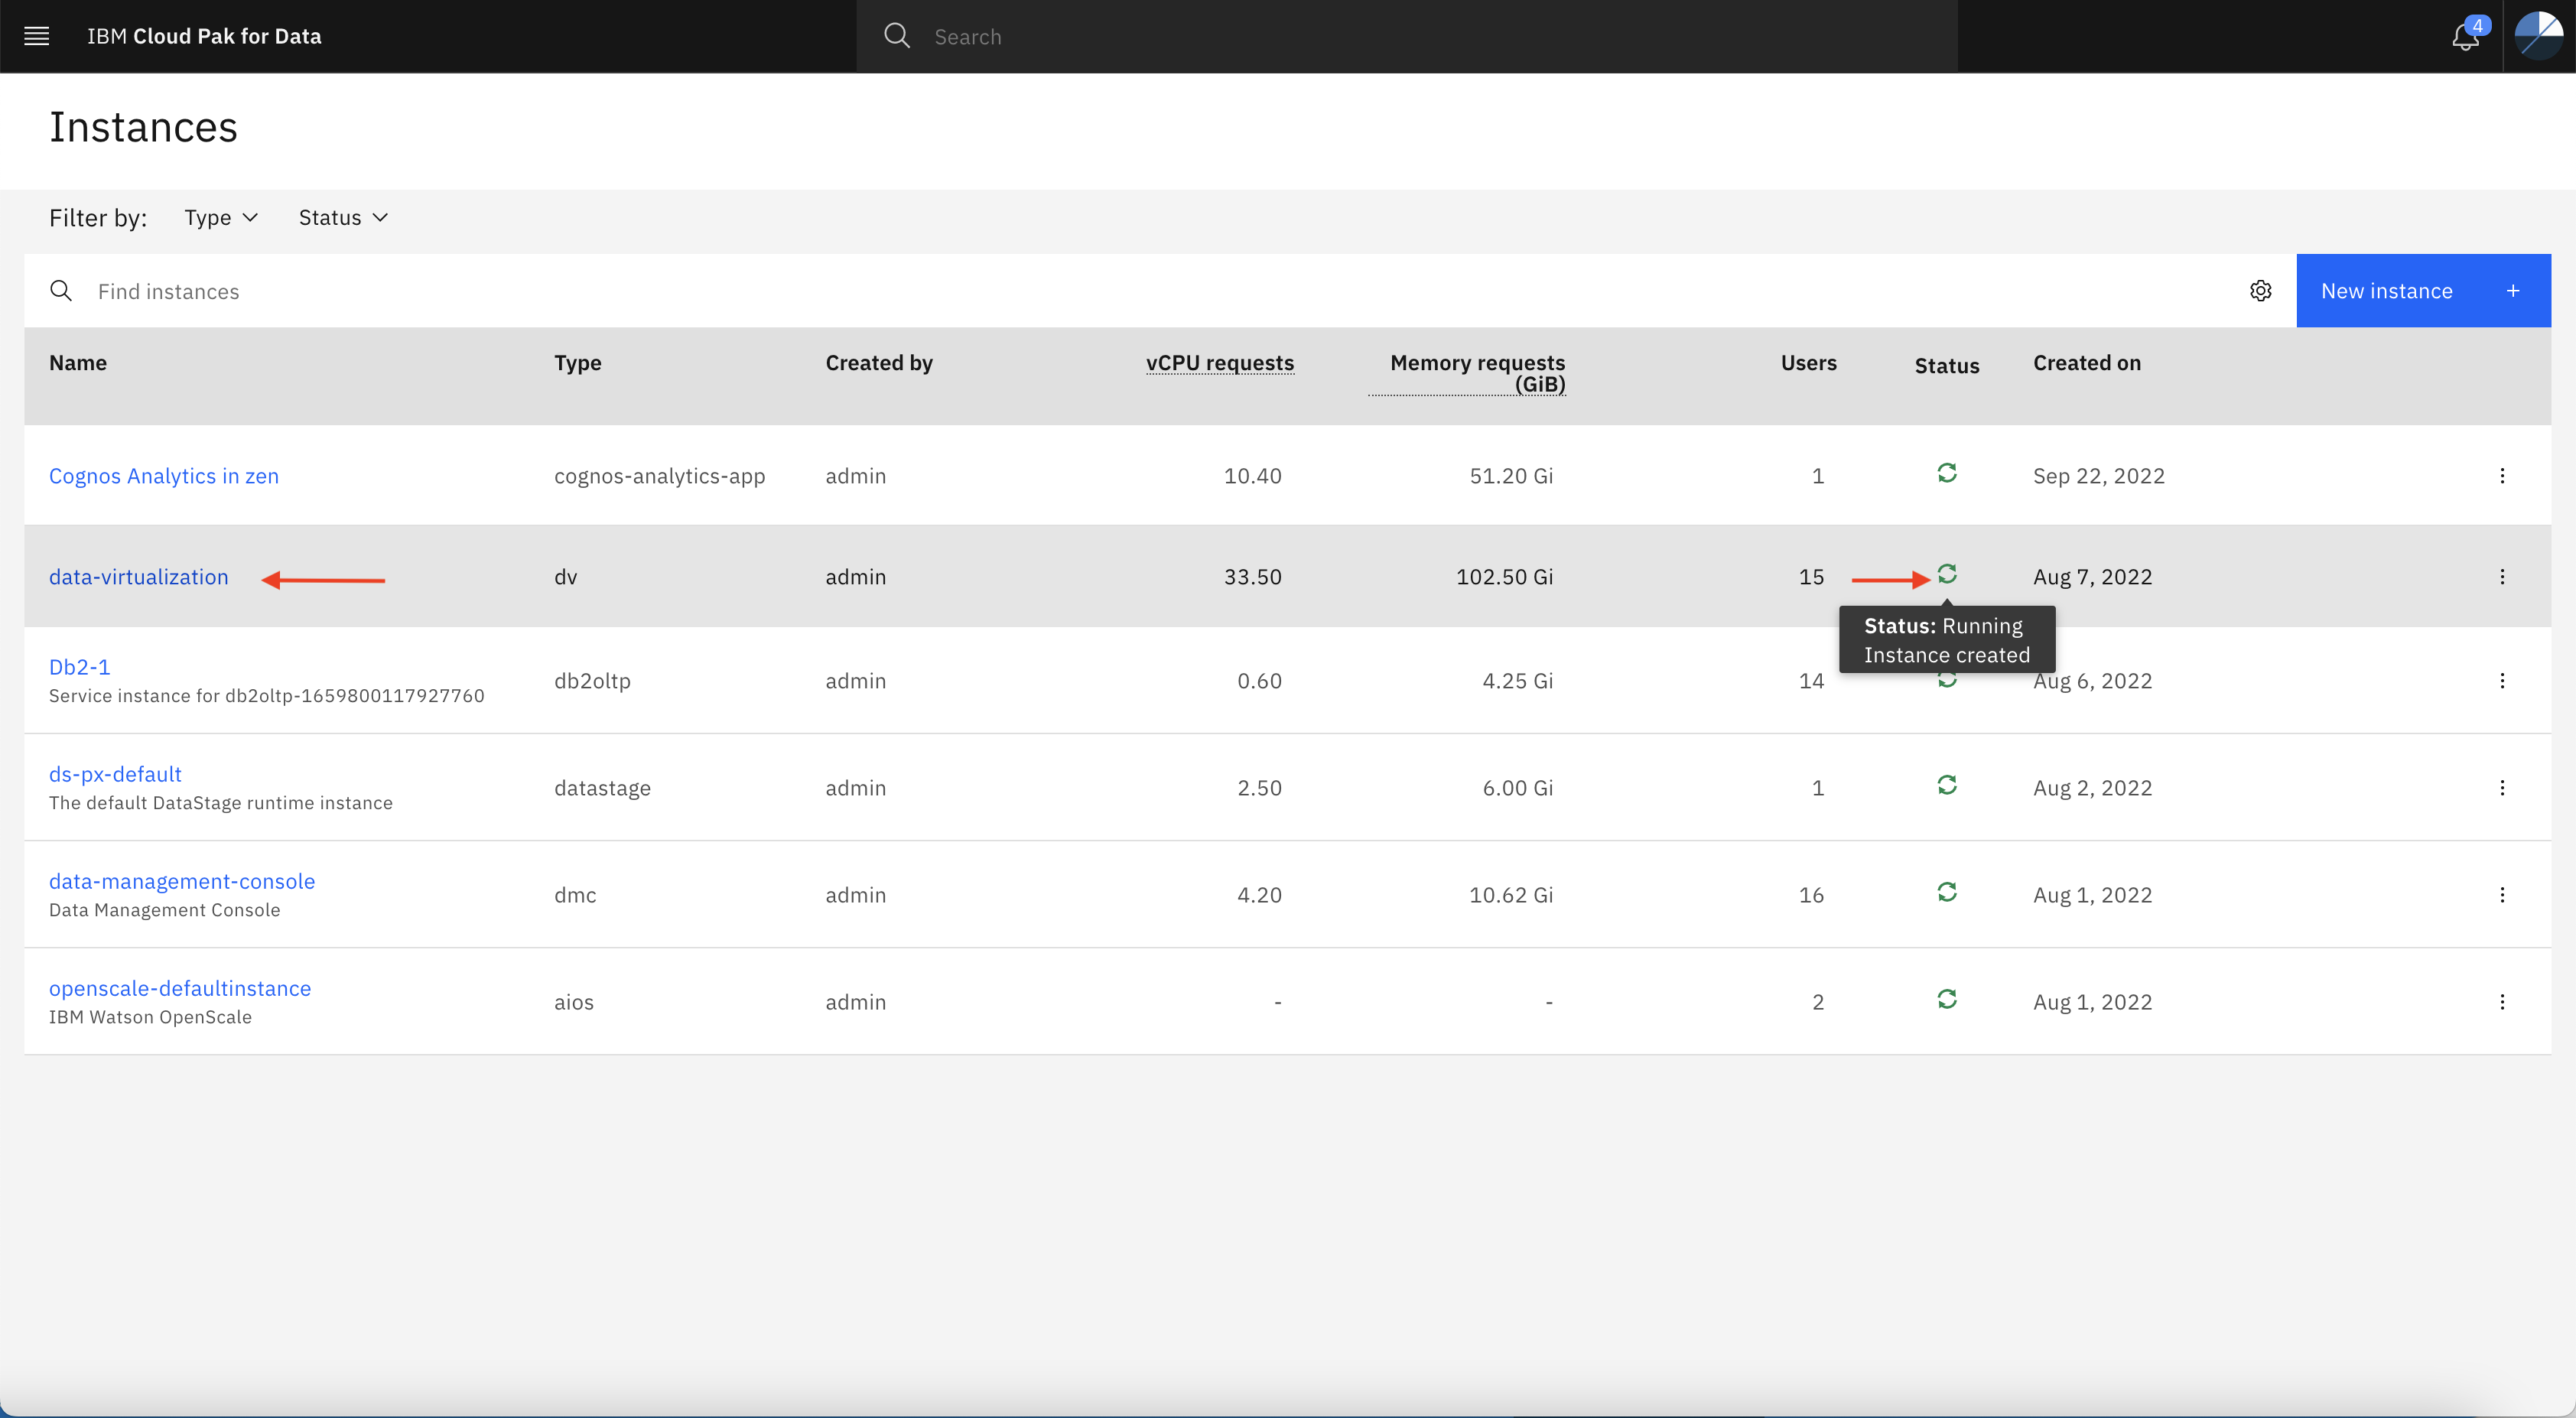
Task: Open the ds-px-default instance link
Action: point(115,774)
